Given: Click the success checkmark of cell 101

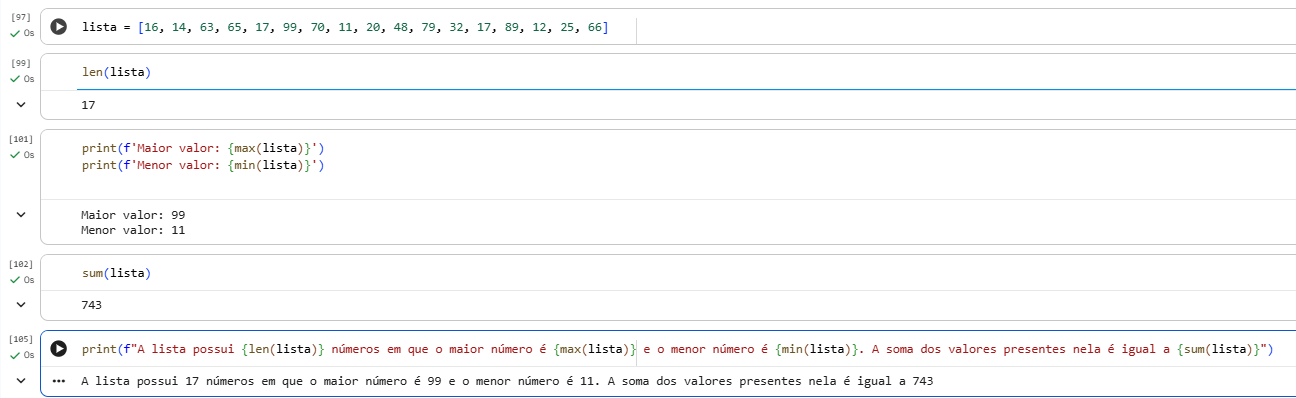Looking at the screenshot, I should [15, 155].
